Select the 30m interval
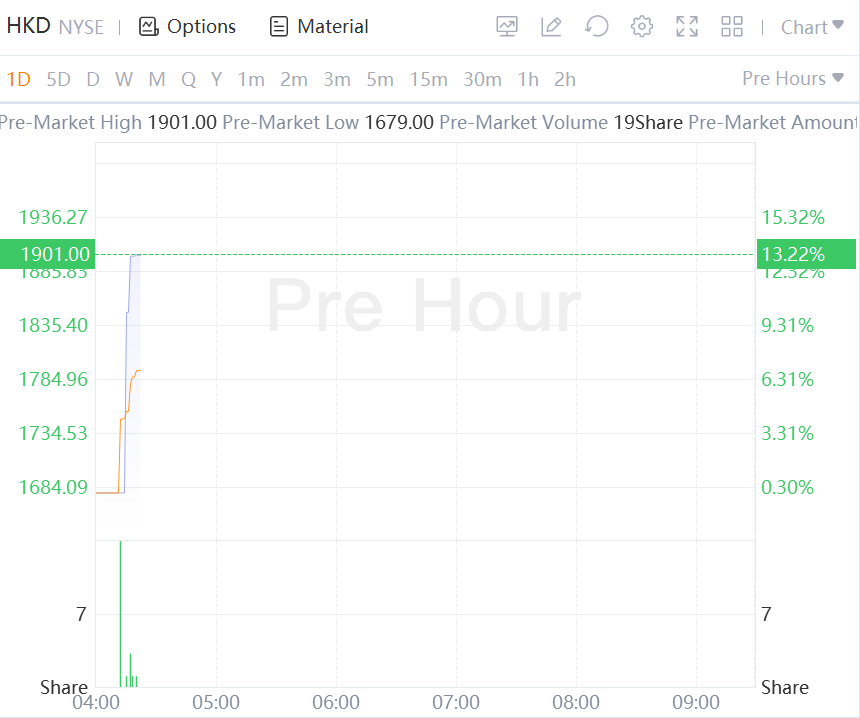 (x=482, y=79)
